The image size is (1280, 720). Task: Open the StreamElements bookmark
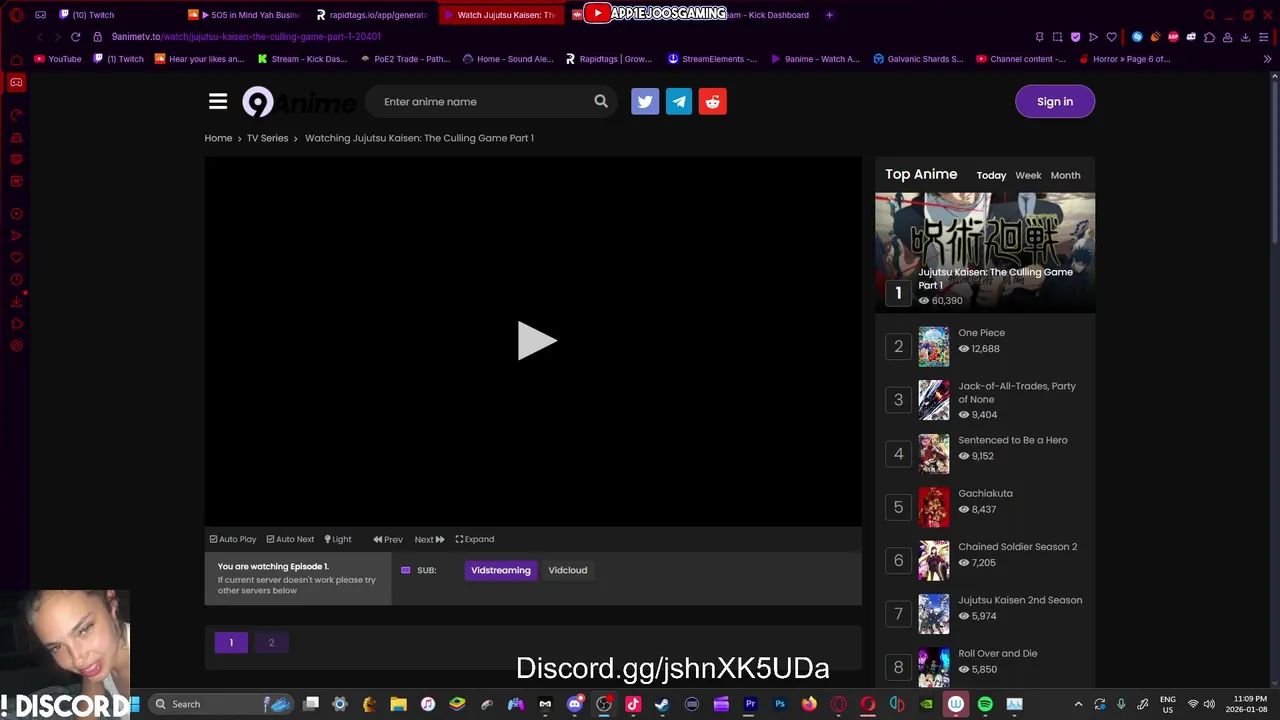712,59
